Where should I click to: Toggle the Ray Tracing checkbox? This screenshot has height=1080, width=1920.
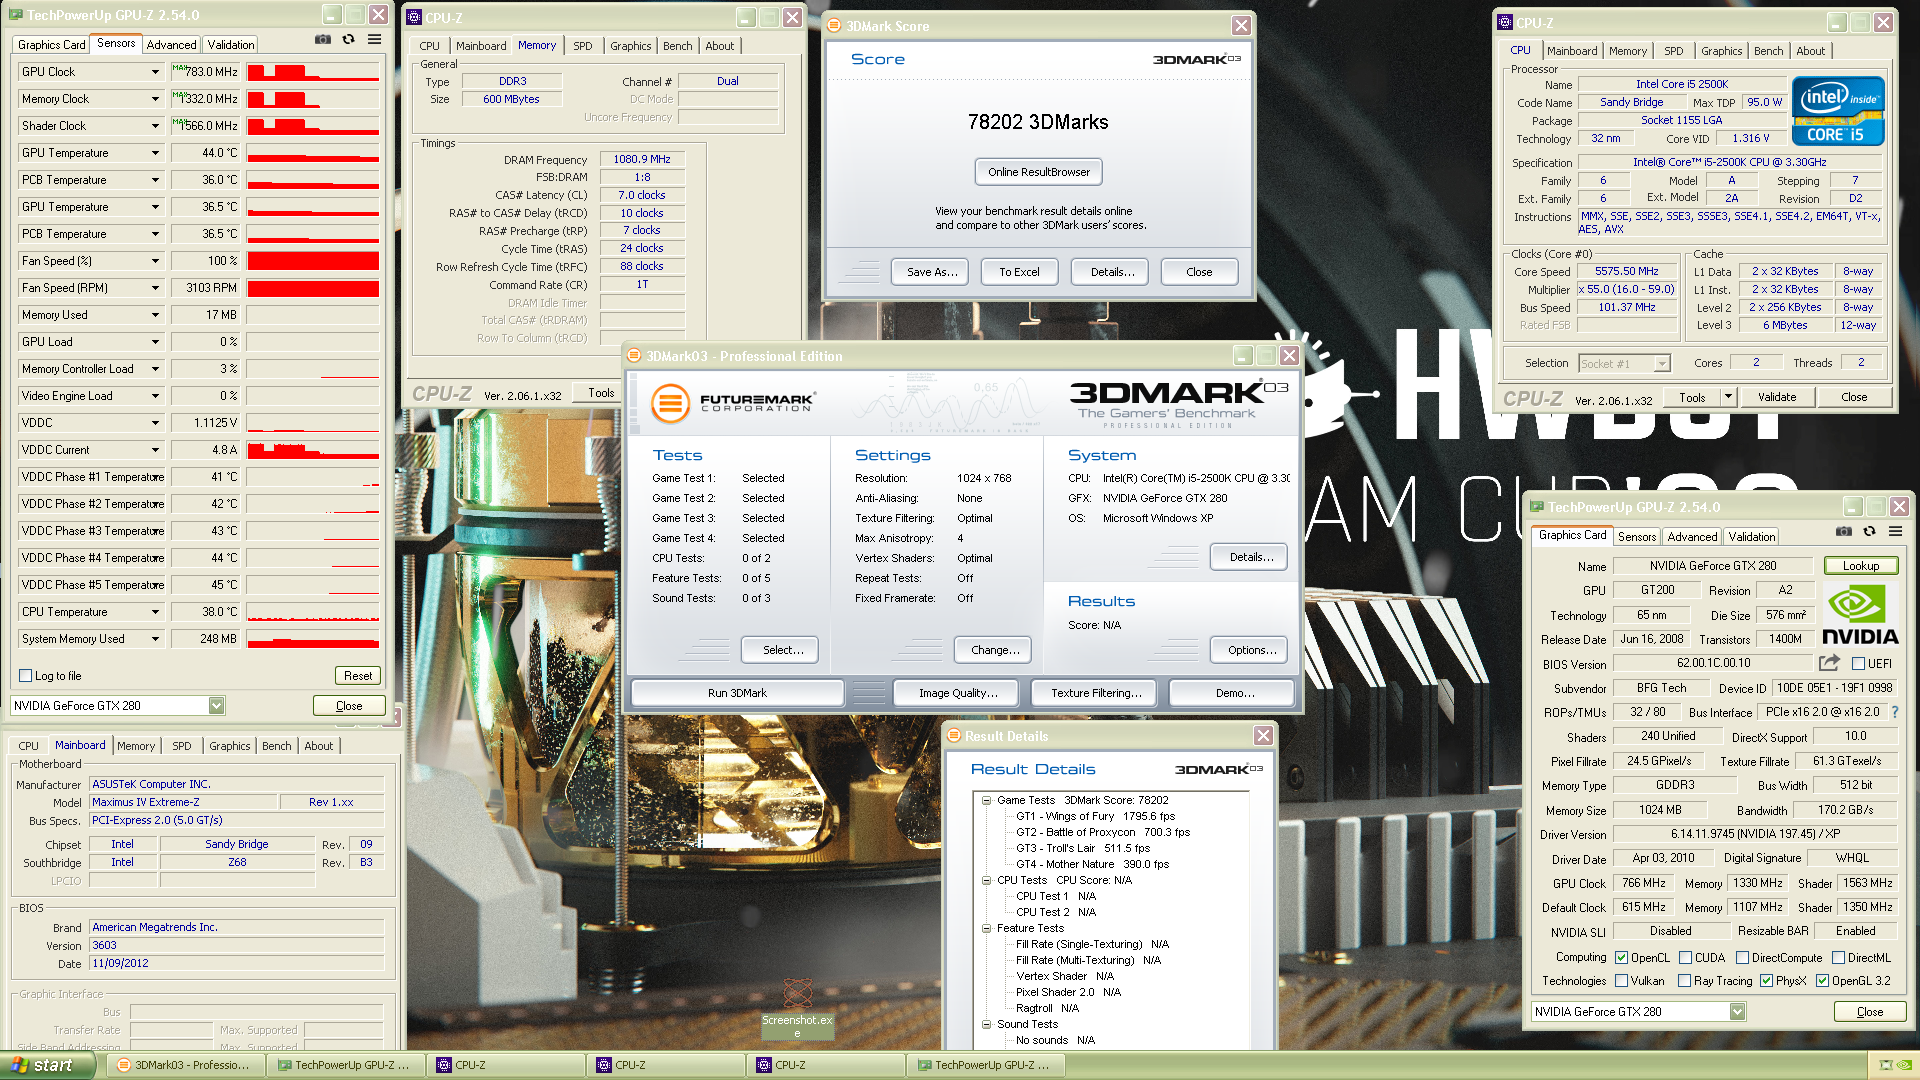tap(1684, 981)
